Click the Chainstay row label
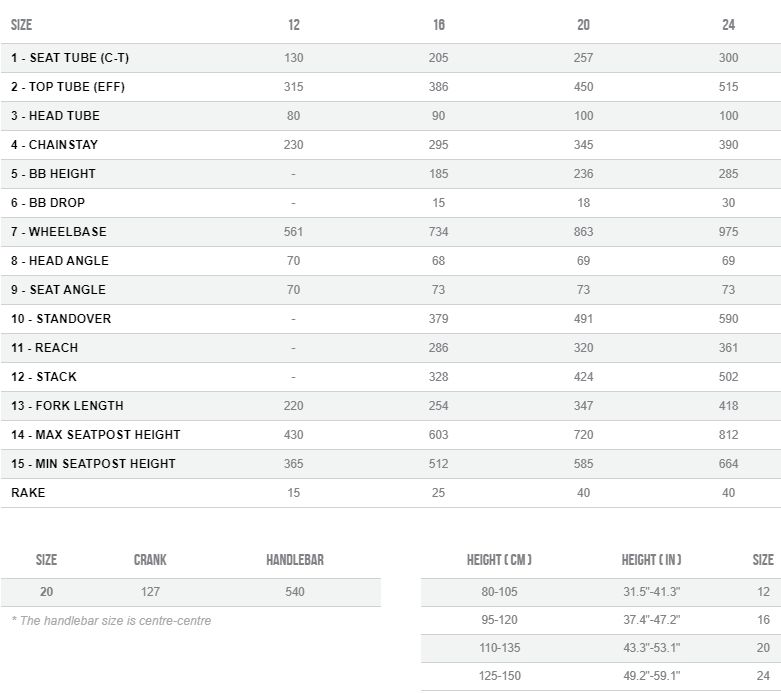 point(54,145)
